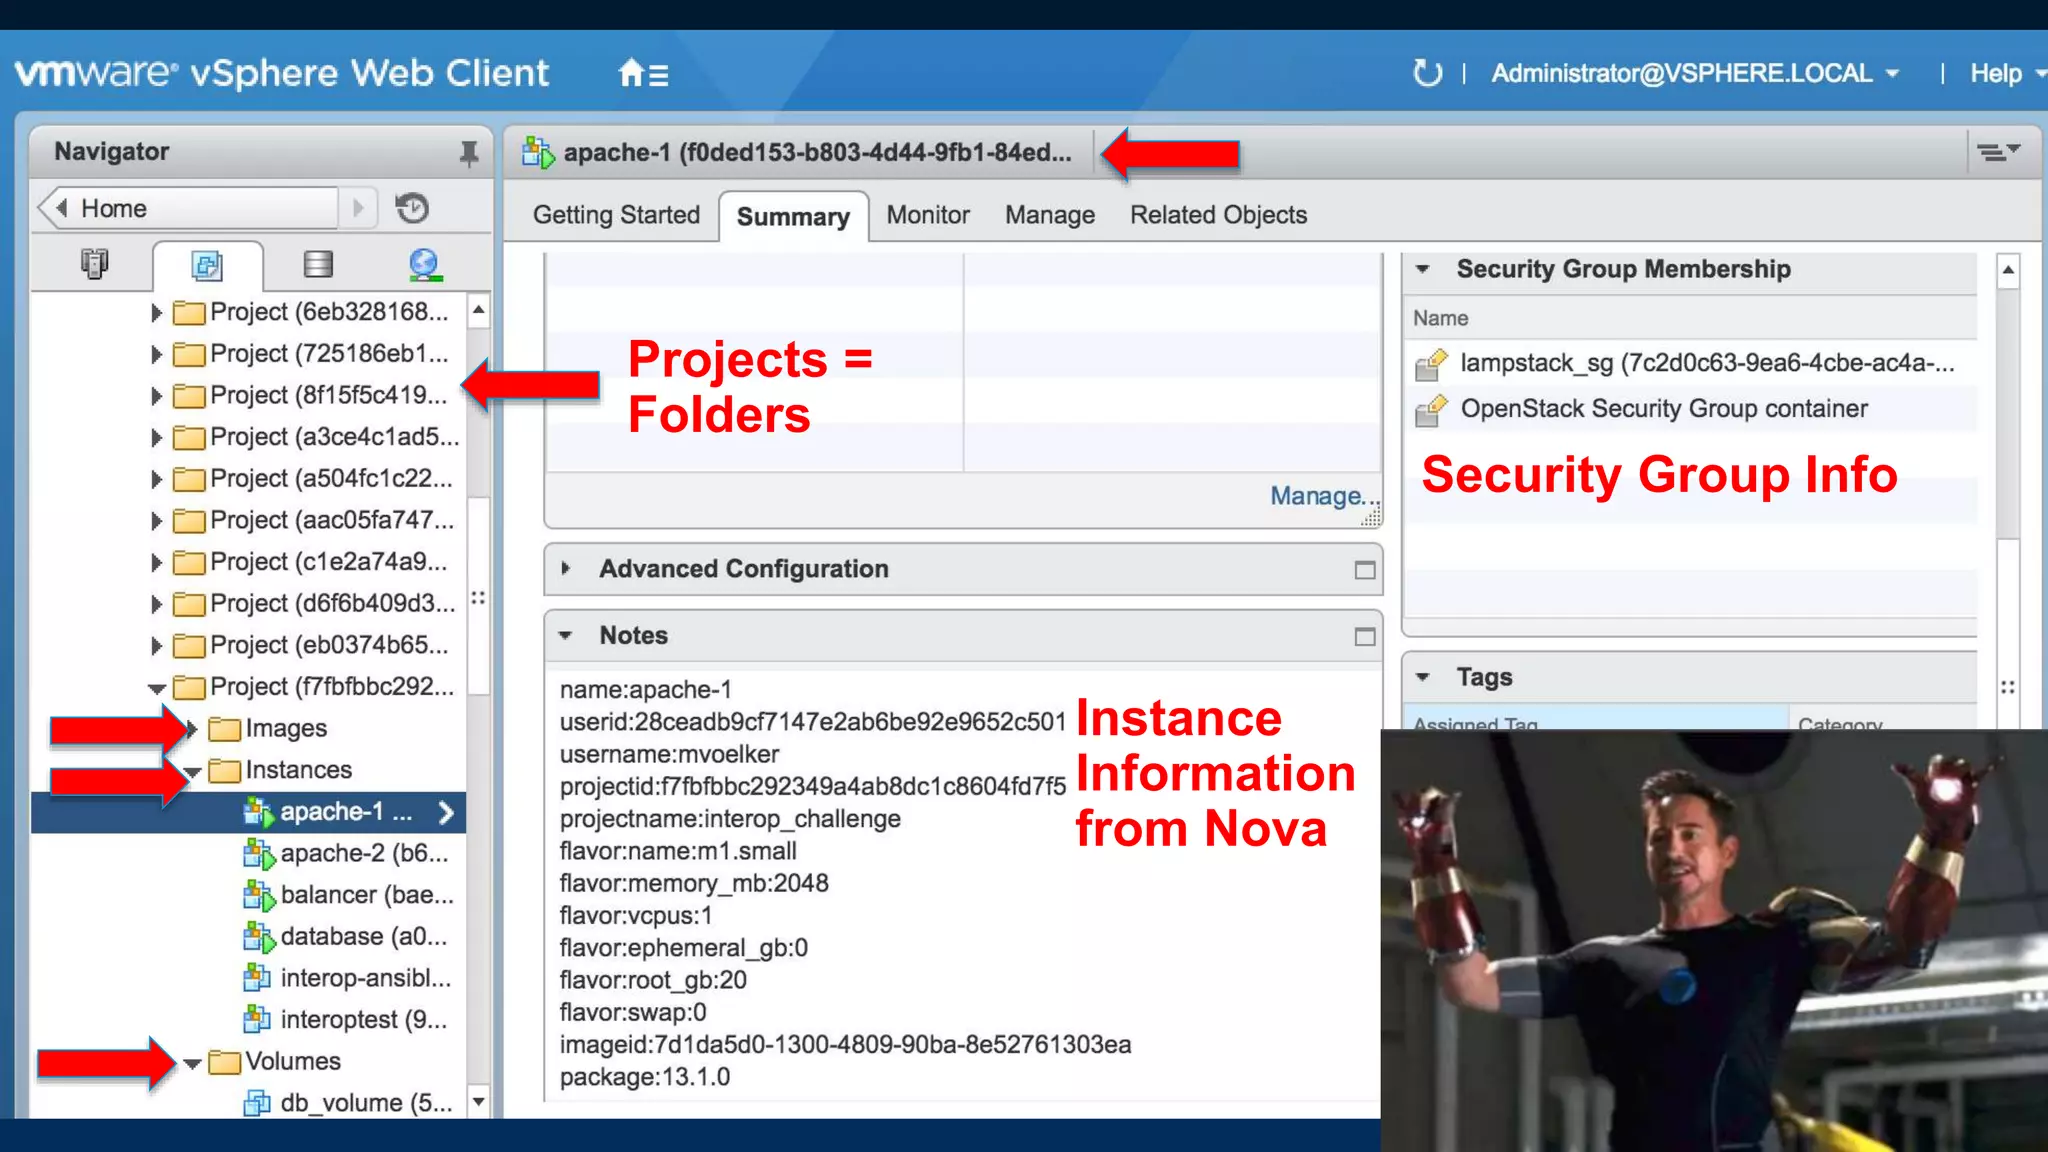This screenshot has width=2048, height=1152.
Task: Click OpenStack Security Group container icon
Action: (x=1431, y=410)
